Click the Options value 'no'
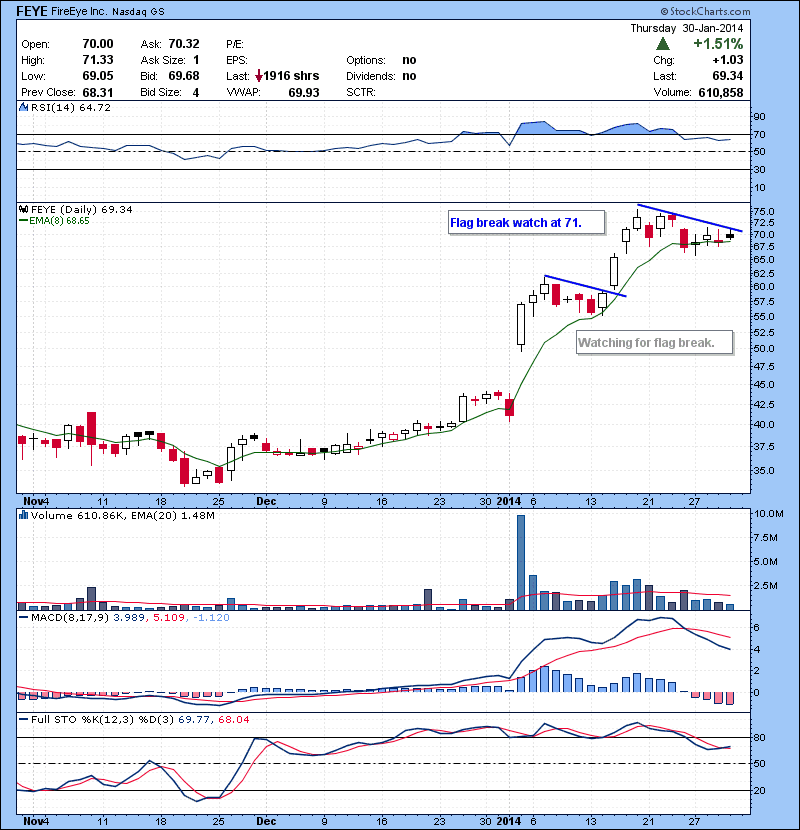The image size is (800, 830). point(409,60)
